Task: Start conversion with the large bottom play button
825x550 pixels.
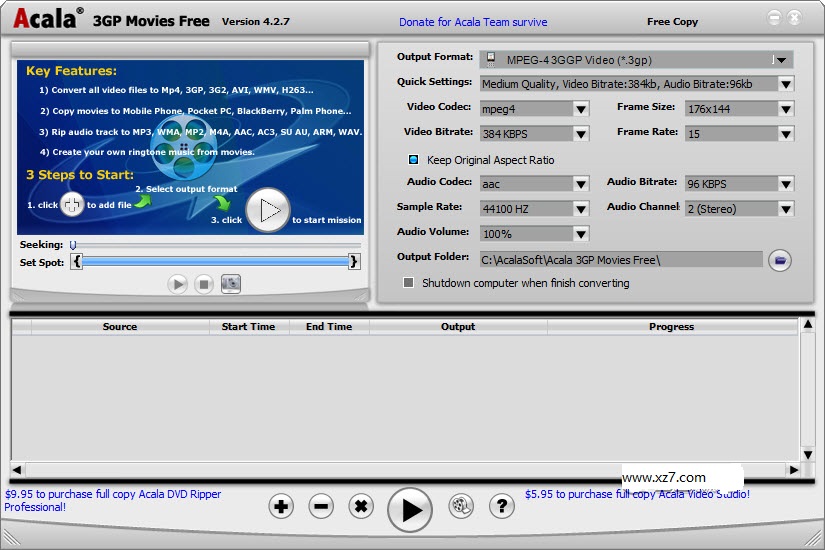Action: tap(409, 509)
